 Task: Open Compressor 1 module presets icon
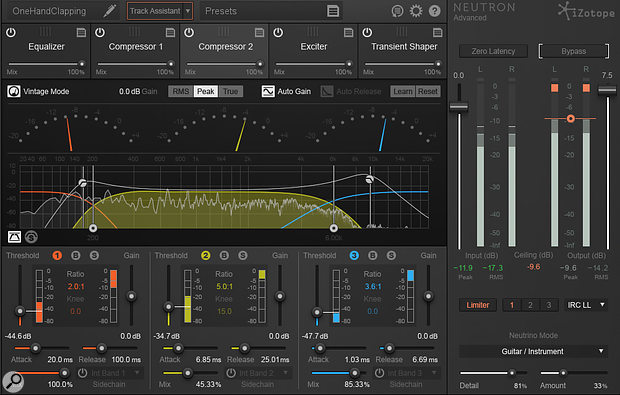(170, 32)
